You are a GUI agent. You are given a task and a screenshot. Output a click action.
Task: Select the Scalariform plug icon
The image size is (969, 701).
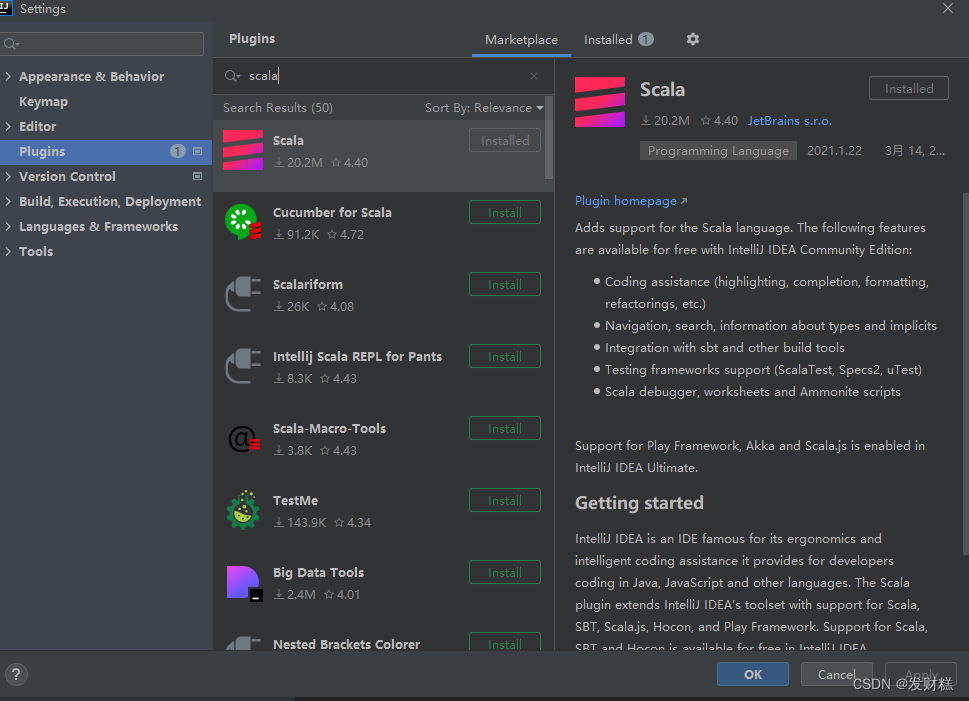tap(243, 294)
